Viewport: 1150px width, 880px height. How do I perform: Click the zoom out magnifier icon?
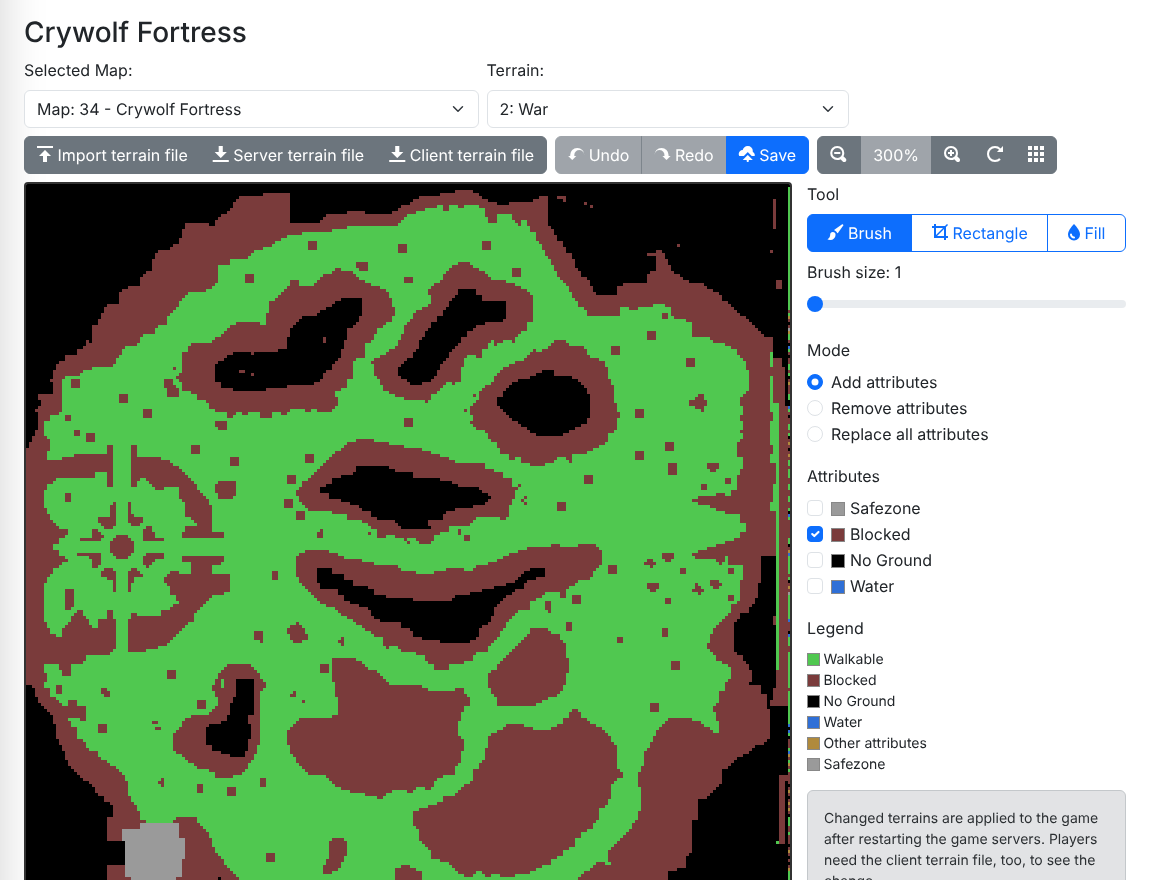[838, 155]
